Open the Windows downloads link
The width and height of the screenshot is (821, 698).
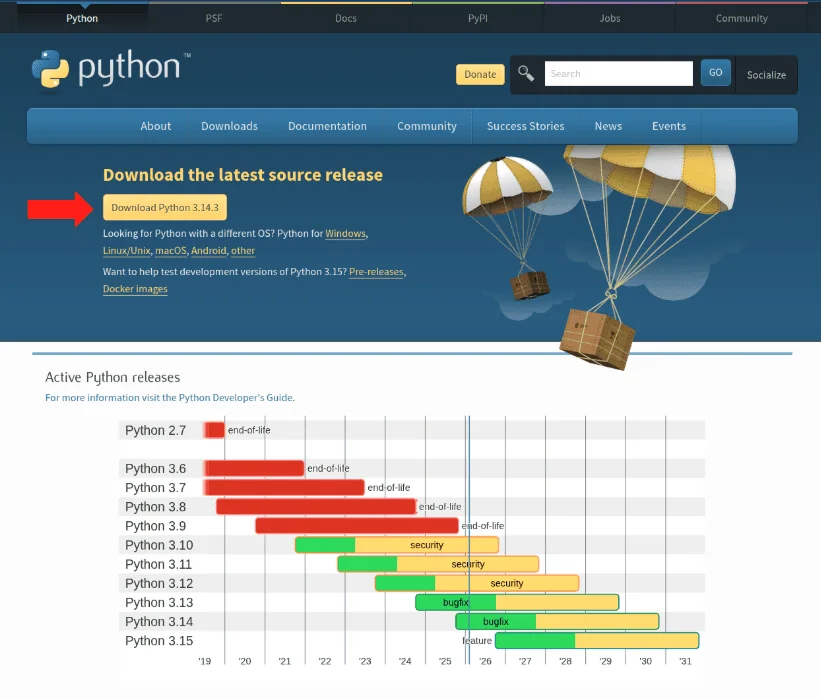(x=345, y=232)
